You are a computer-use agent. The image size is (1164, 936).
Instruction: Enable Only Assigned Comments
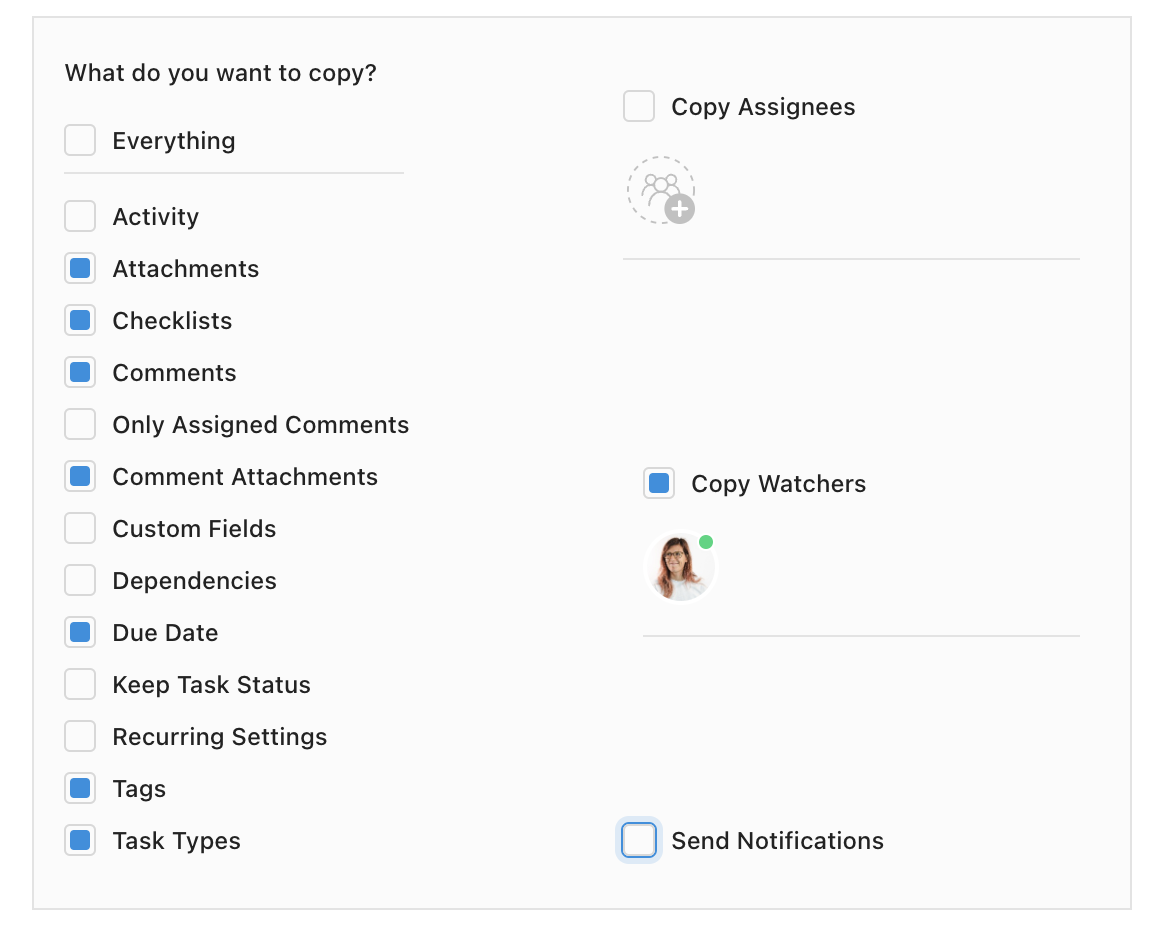[x=80, y=424]
